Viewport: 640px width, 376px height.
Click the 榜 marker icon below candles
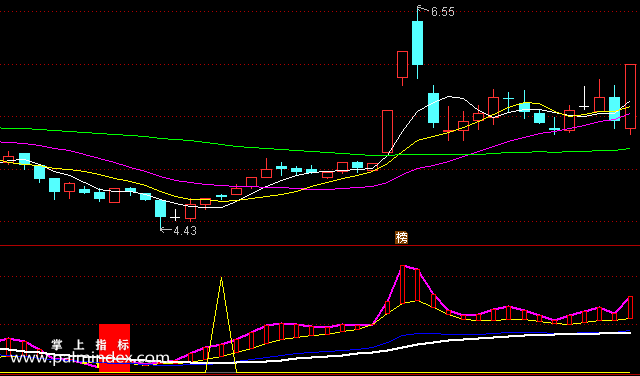[x=402, y=238]
